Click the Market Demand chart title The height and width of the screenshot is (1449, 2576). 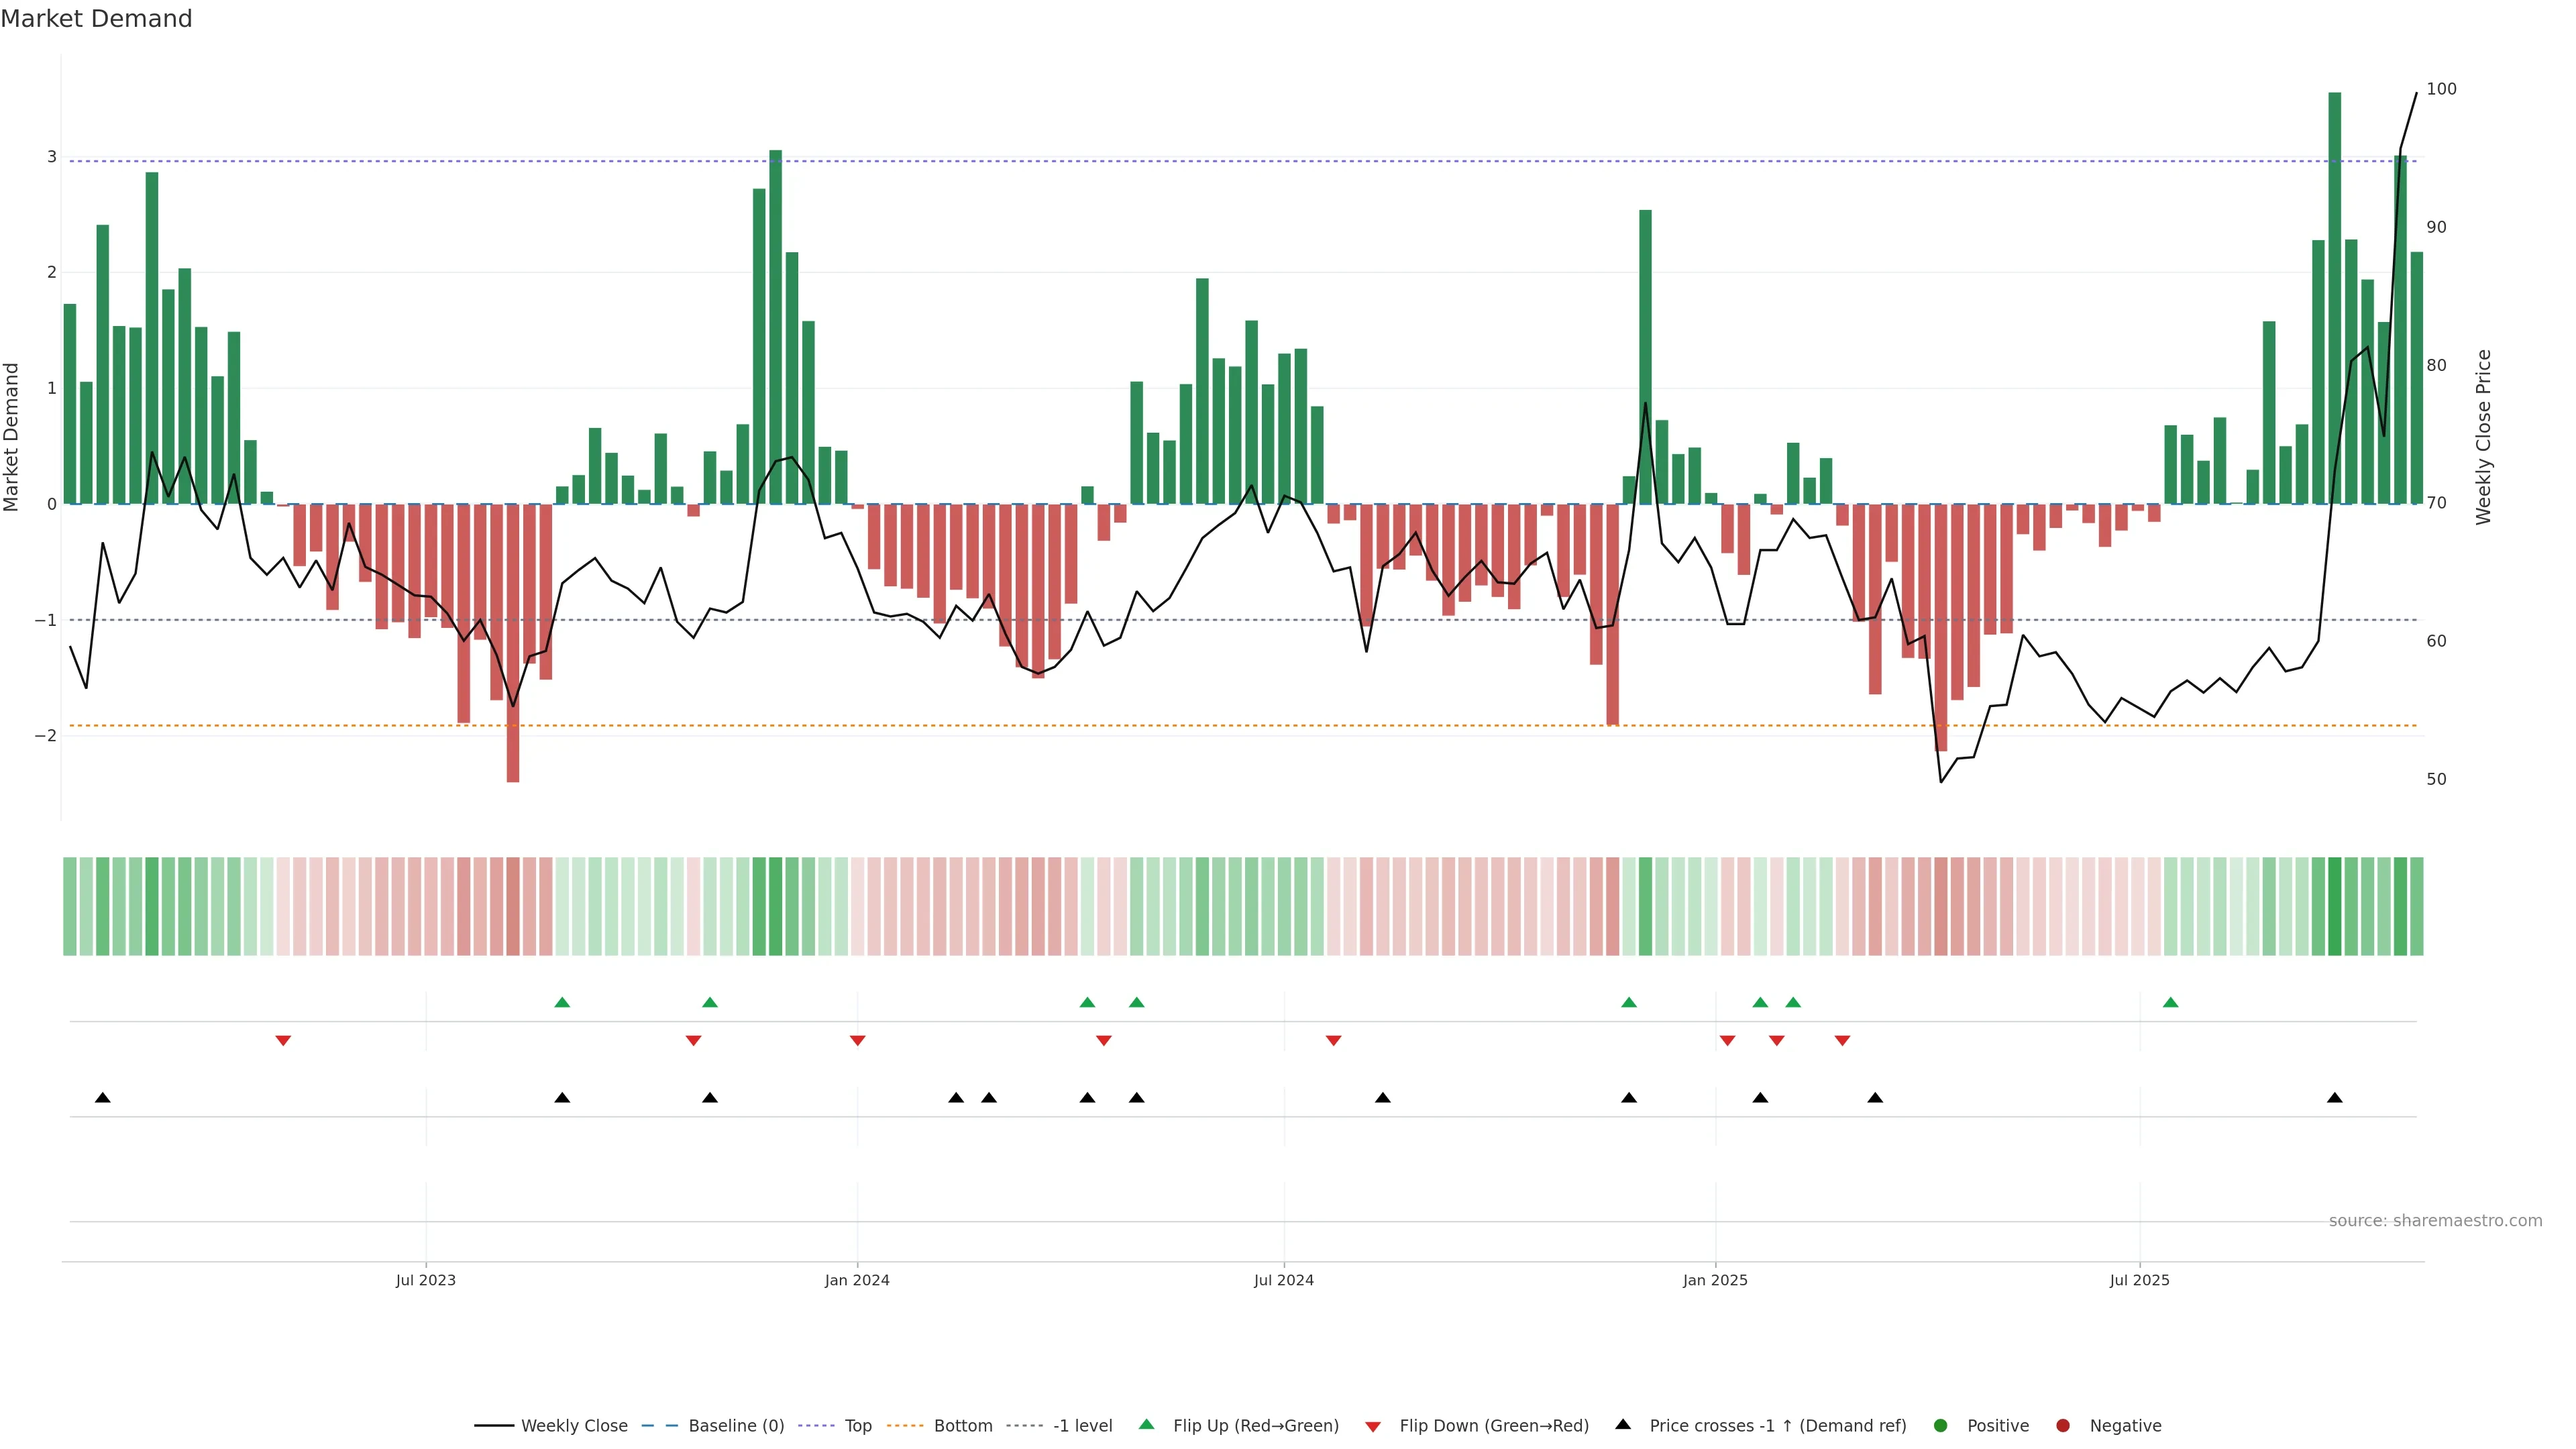click(96, 19)
